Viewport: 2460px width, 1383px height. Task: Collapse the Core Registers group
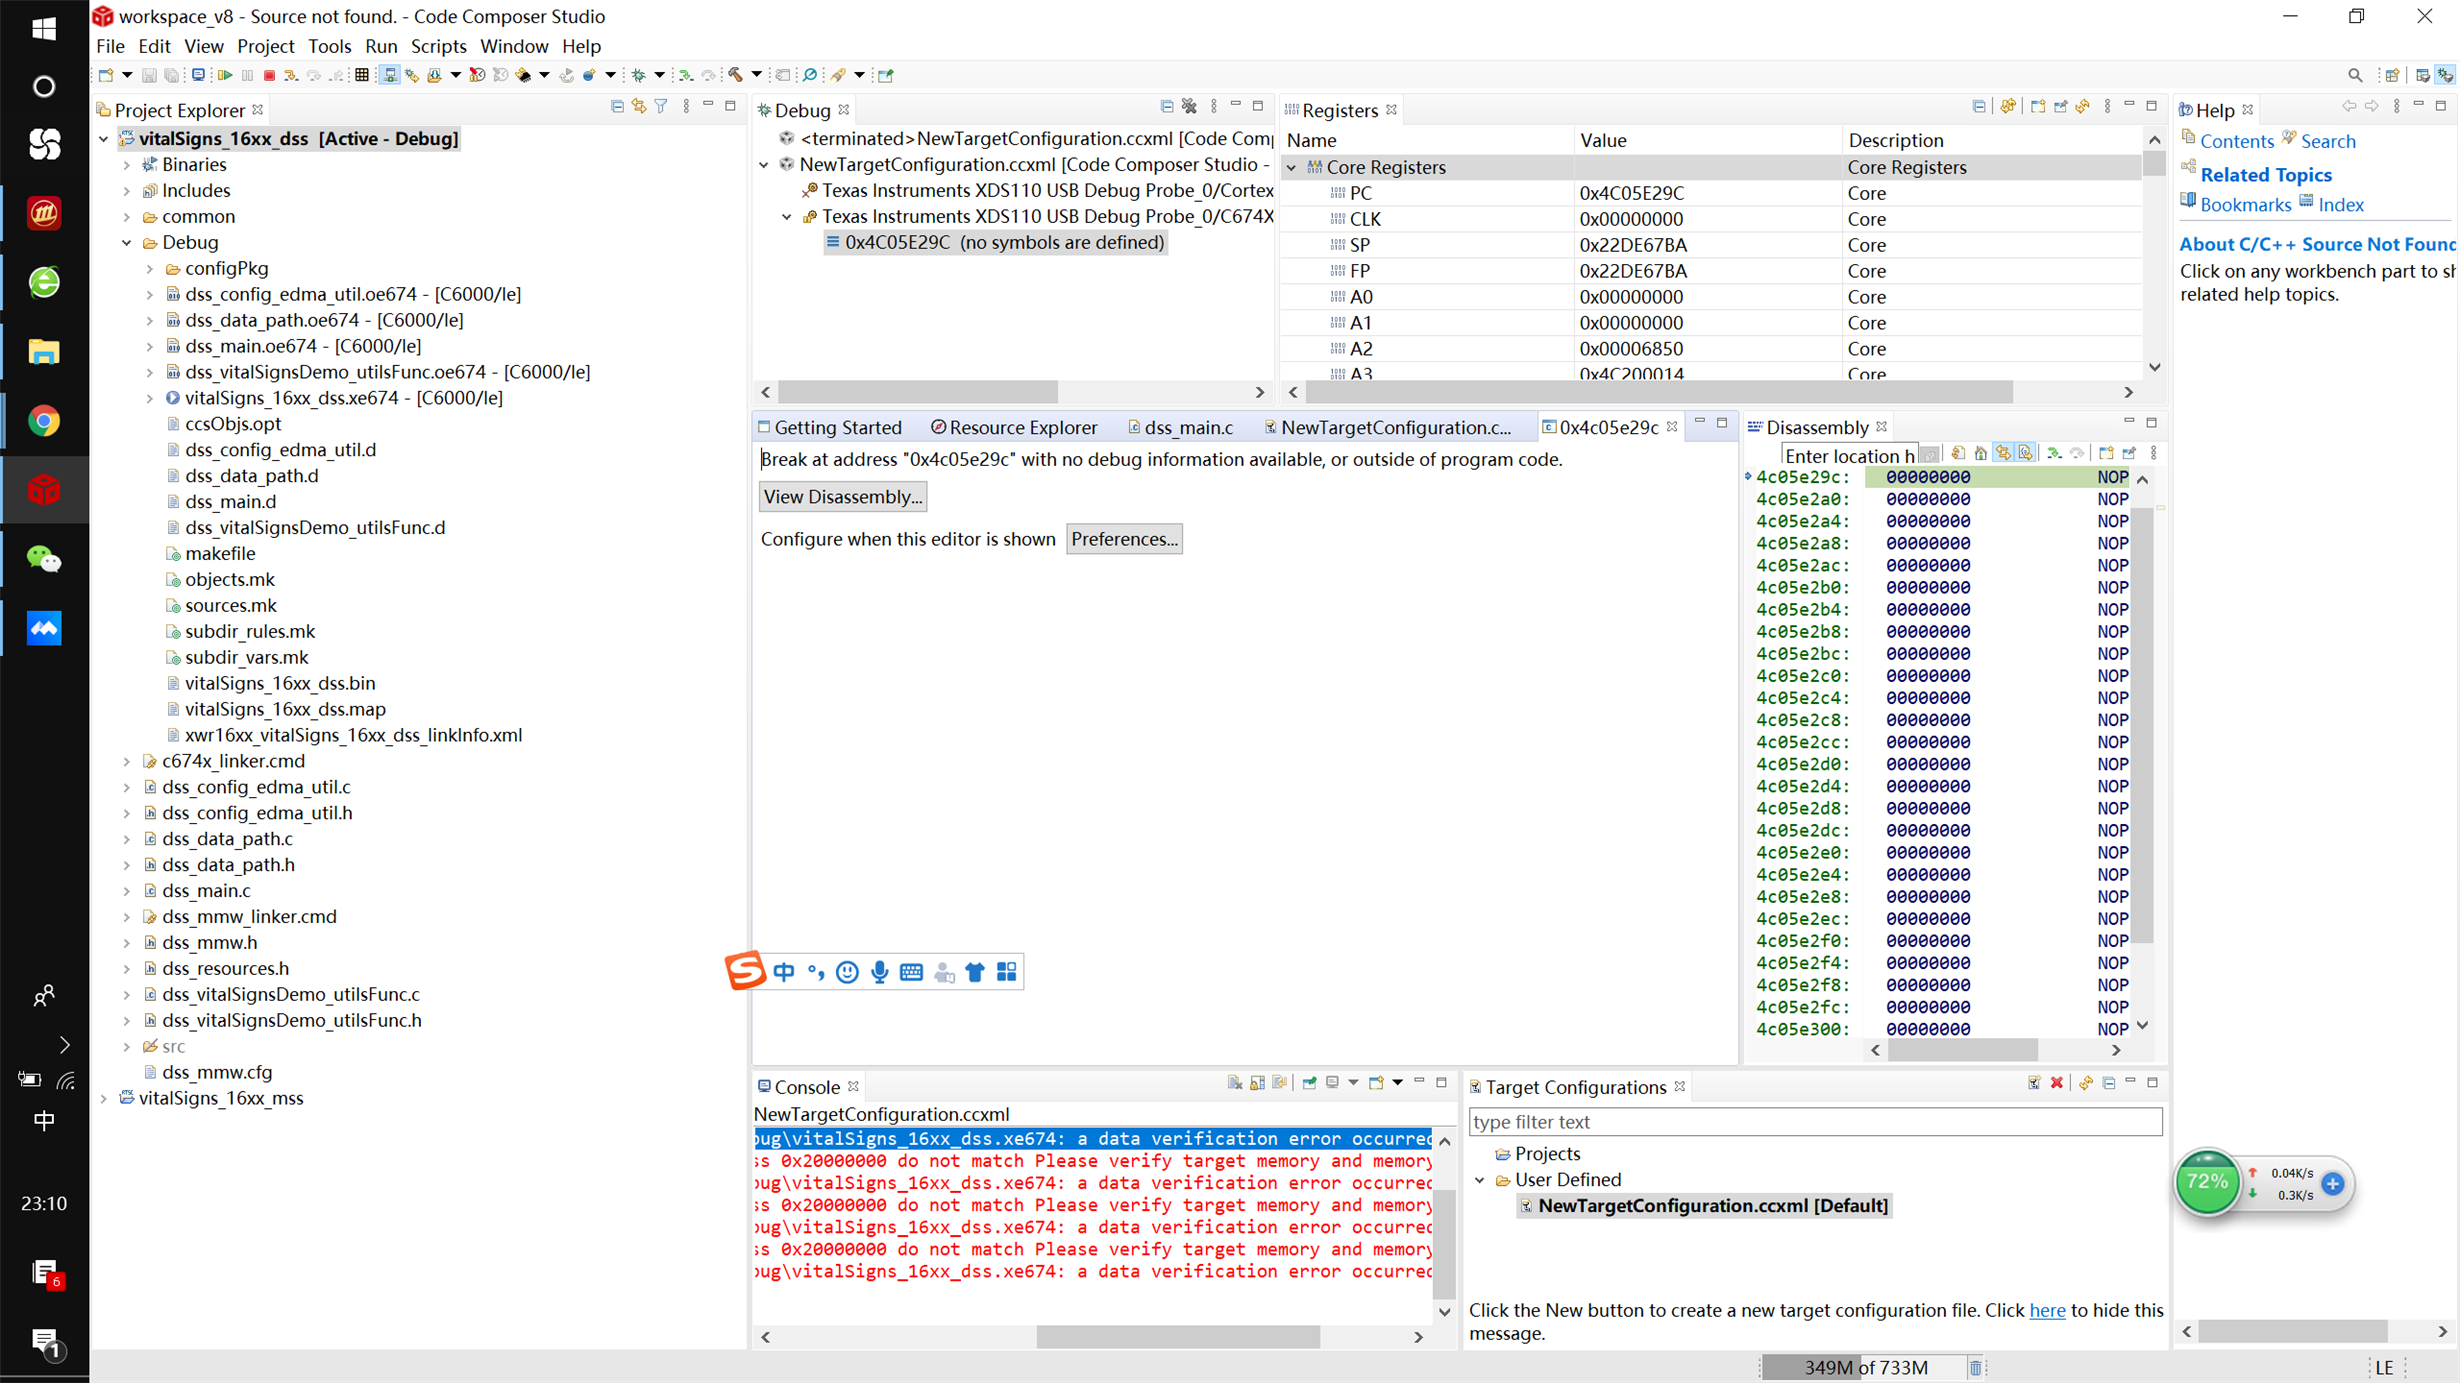click(x=1292, y=168)
